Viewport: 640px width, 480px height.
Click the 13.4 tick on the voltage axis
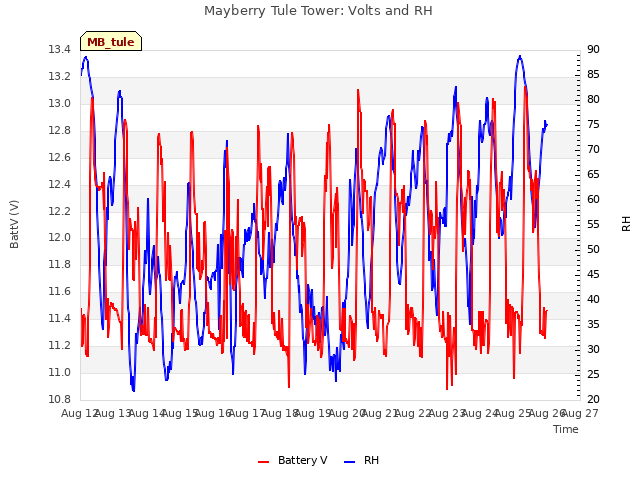(59, 50)
